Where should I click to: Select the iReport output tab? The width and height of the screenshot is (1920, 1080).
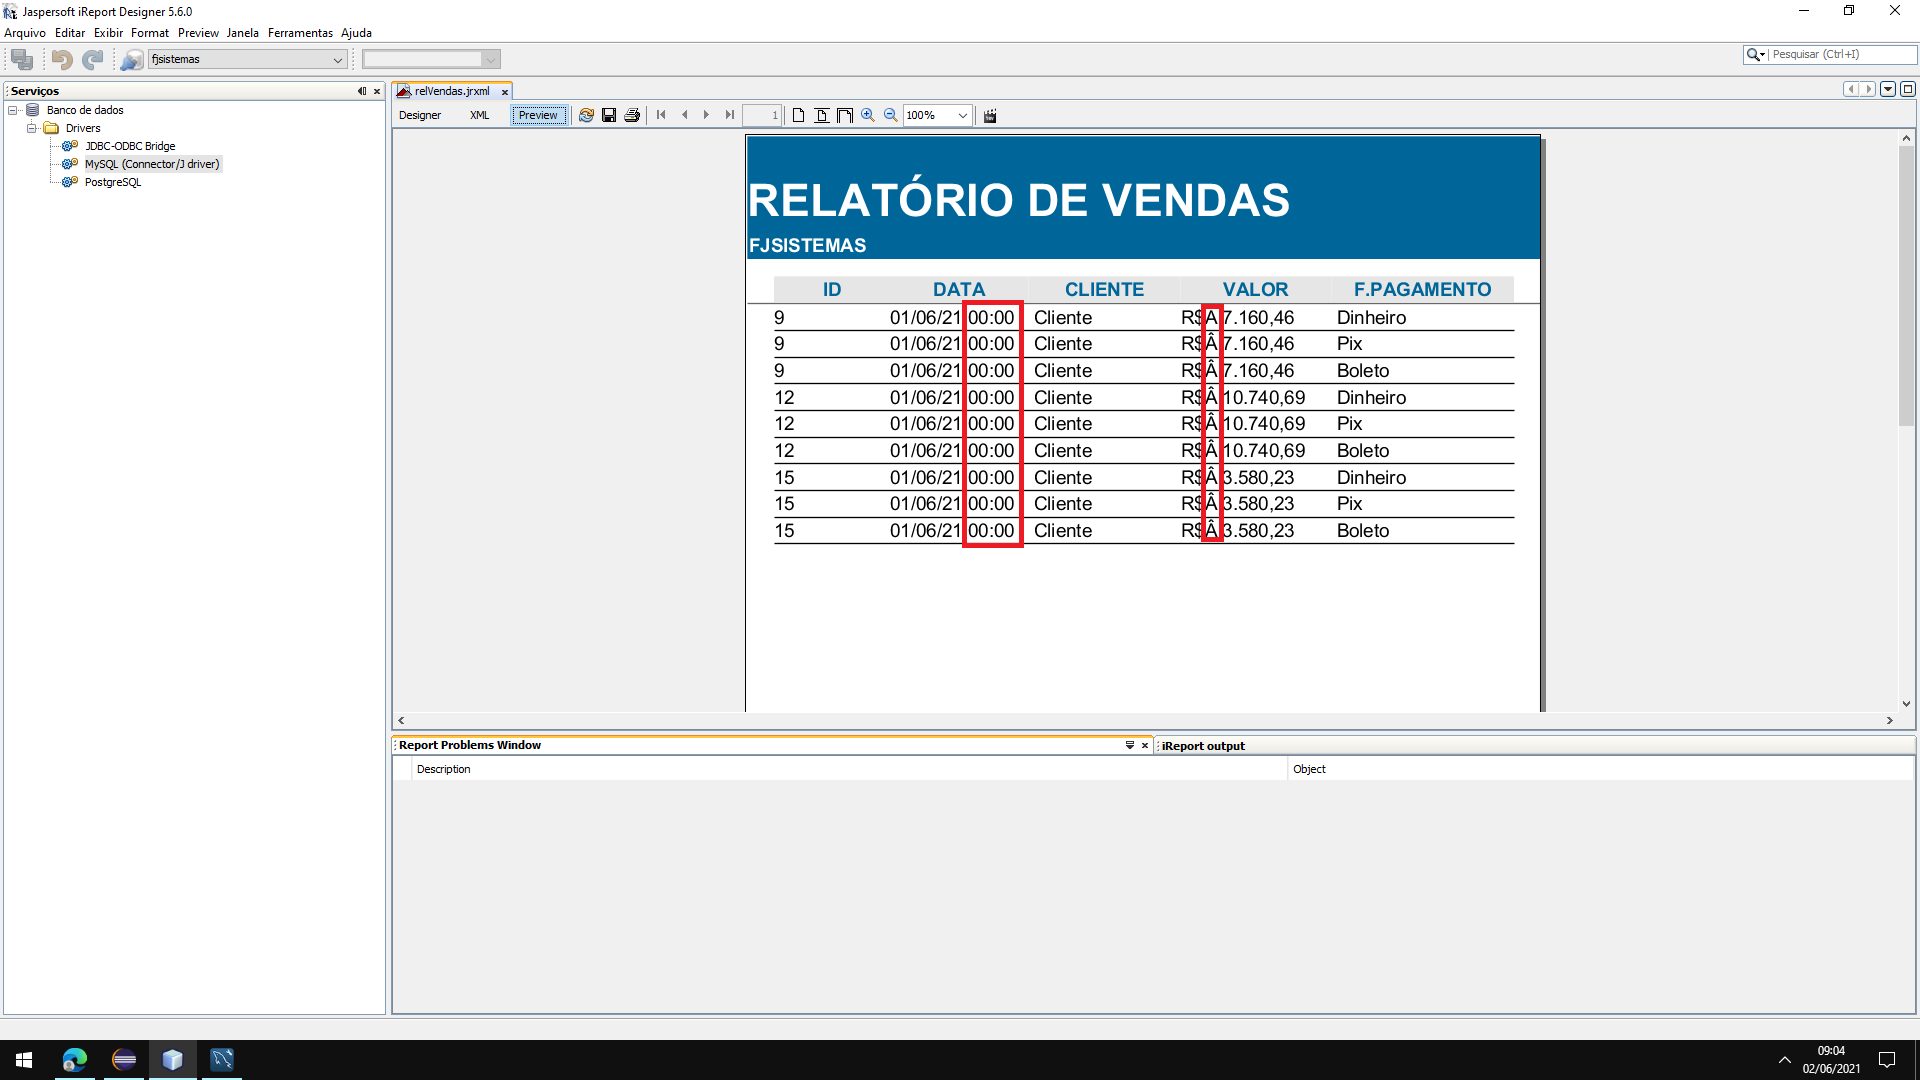[1203, 746]
